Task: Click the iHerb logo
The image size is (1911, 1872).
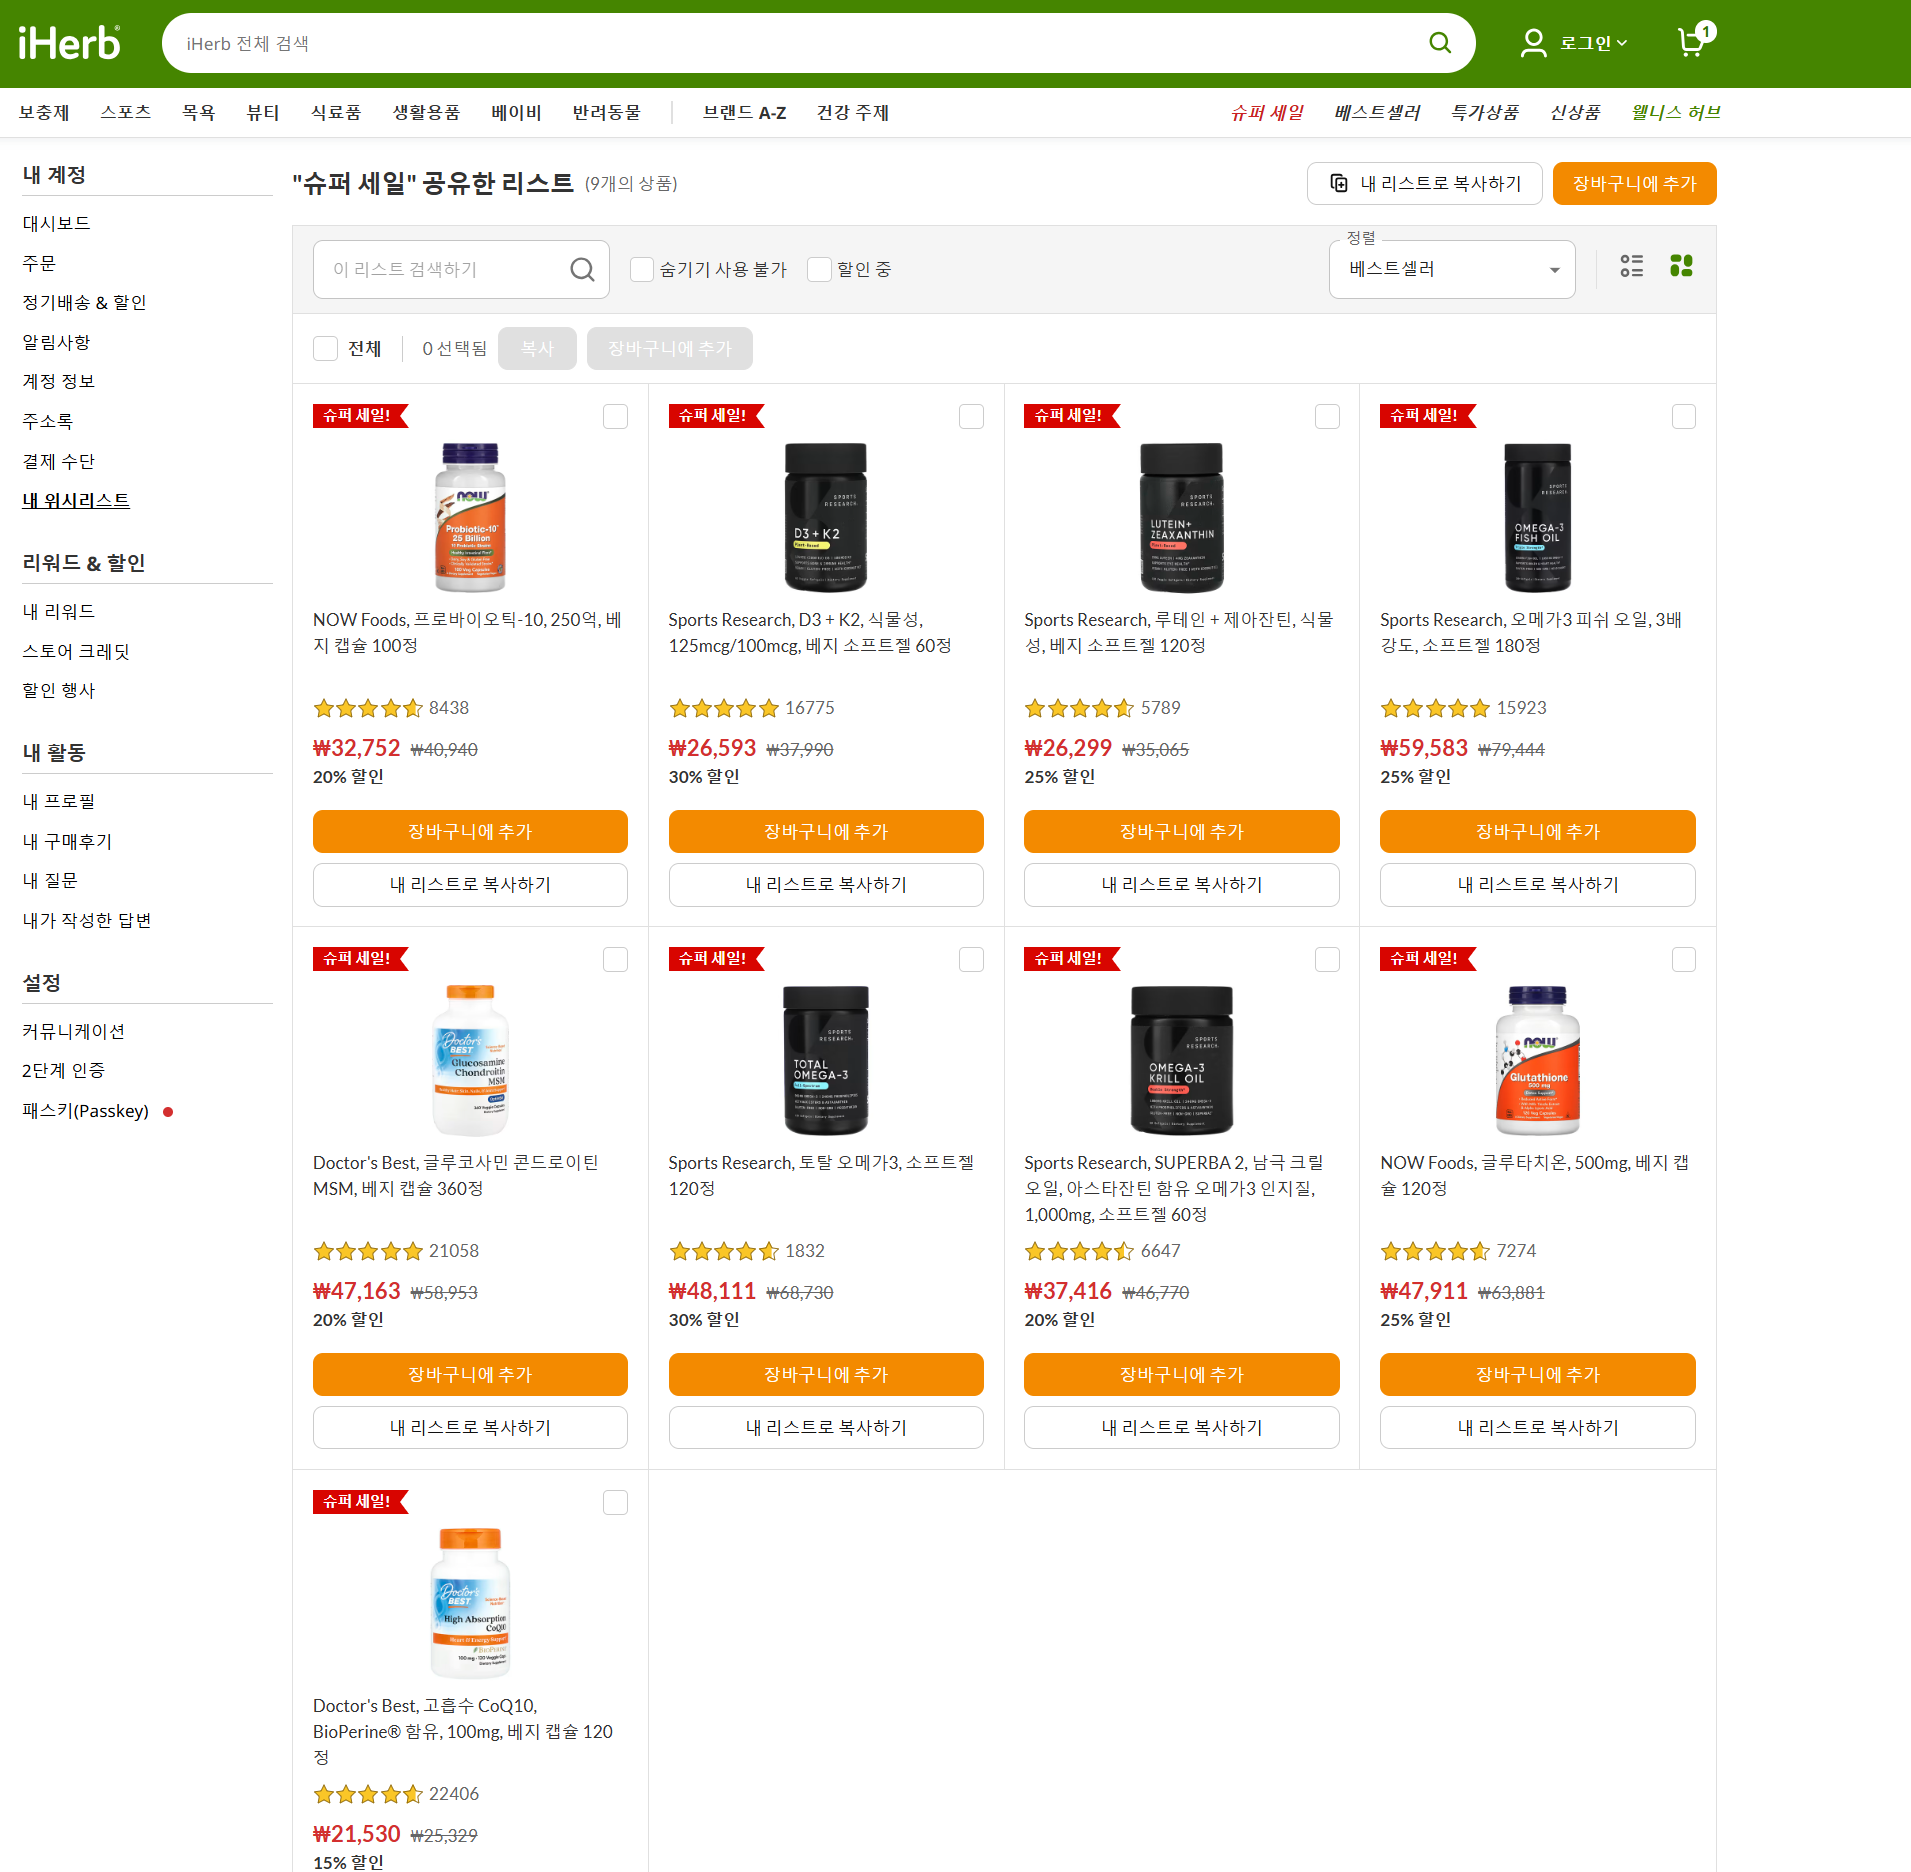Action: pos(69,43)
